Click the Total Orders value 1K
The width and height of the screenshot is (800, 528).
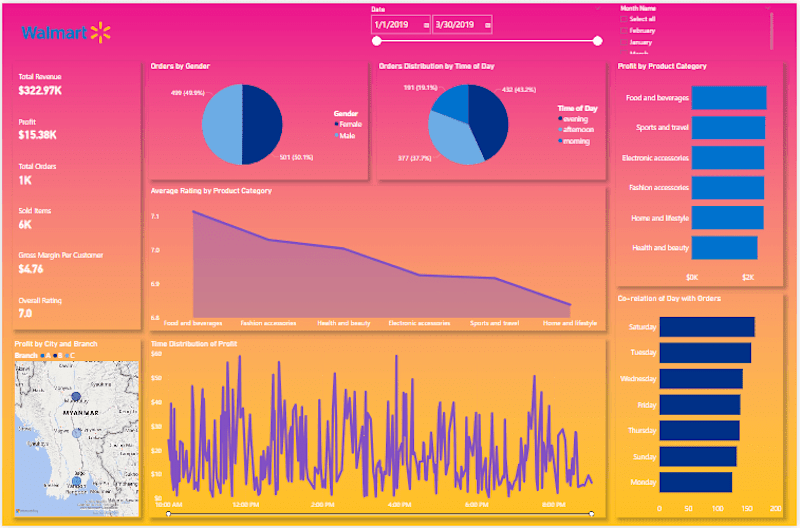(x=25, y=180)
